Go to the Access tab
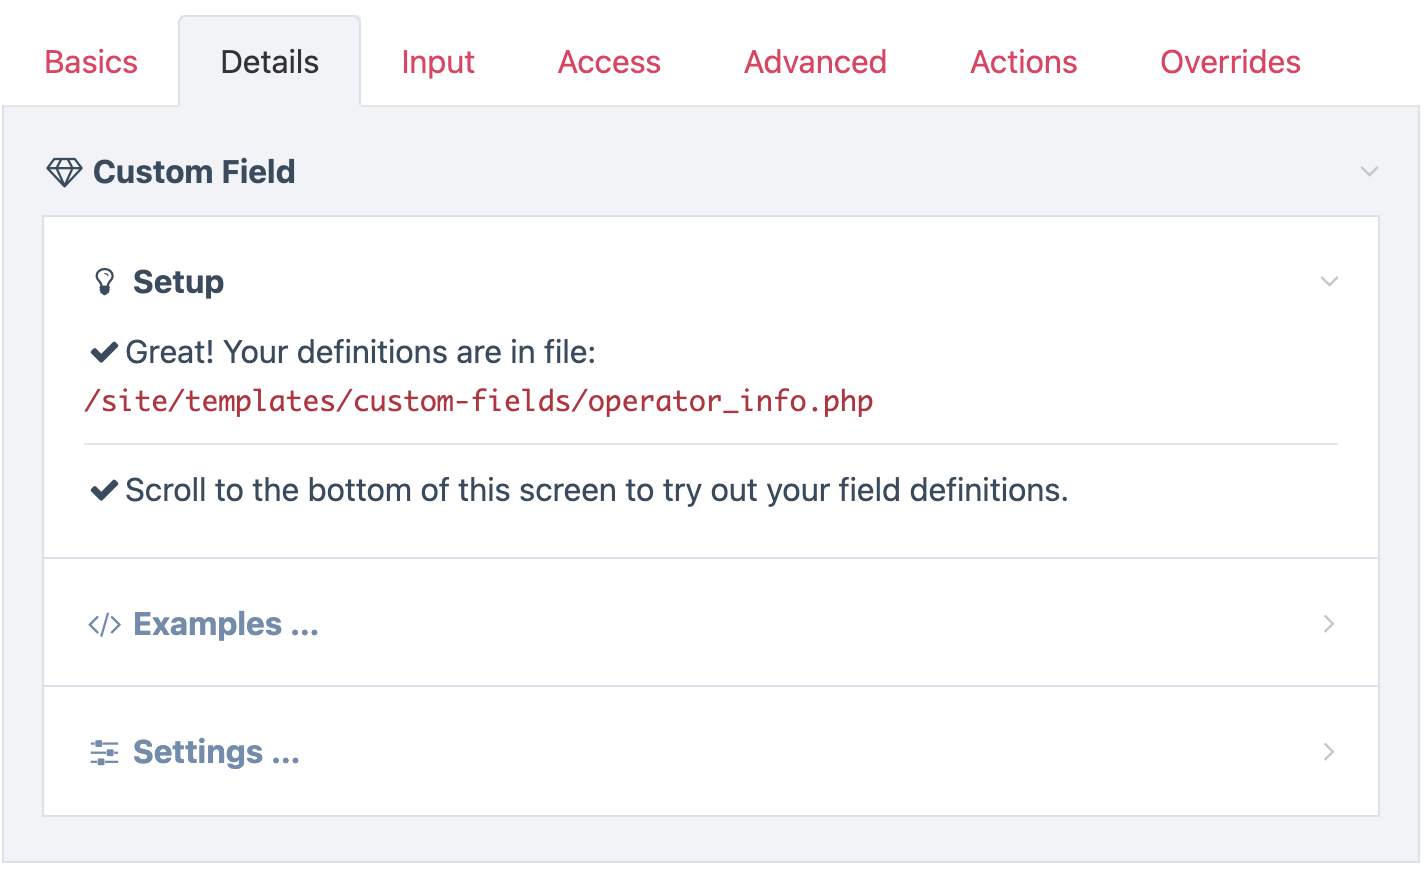The height and width of the screenshot is (876, 1426). 609,62
